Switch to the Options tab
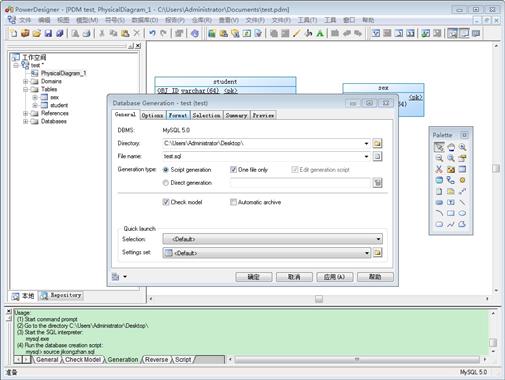This screenshot has width=505, height=380. (x=152, y=115)
